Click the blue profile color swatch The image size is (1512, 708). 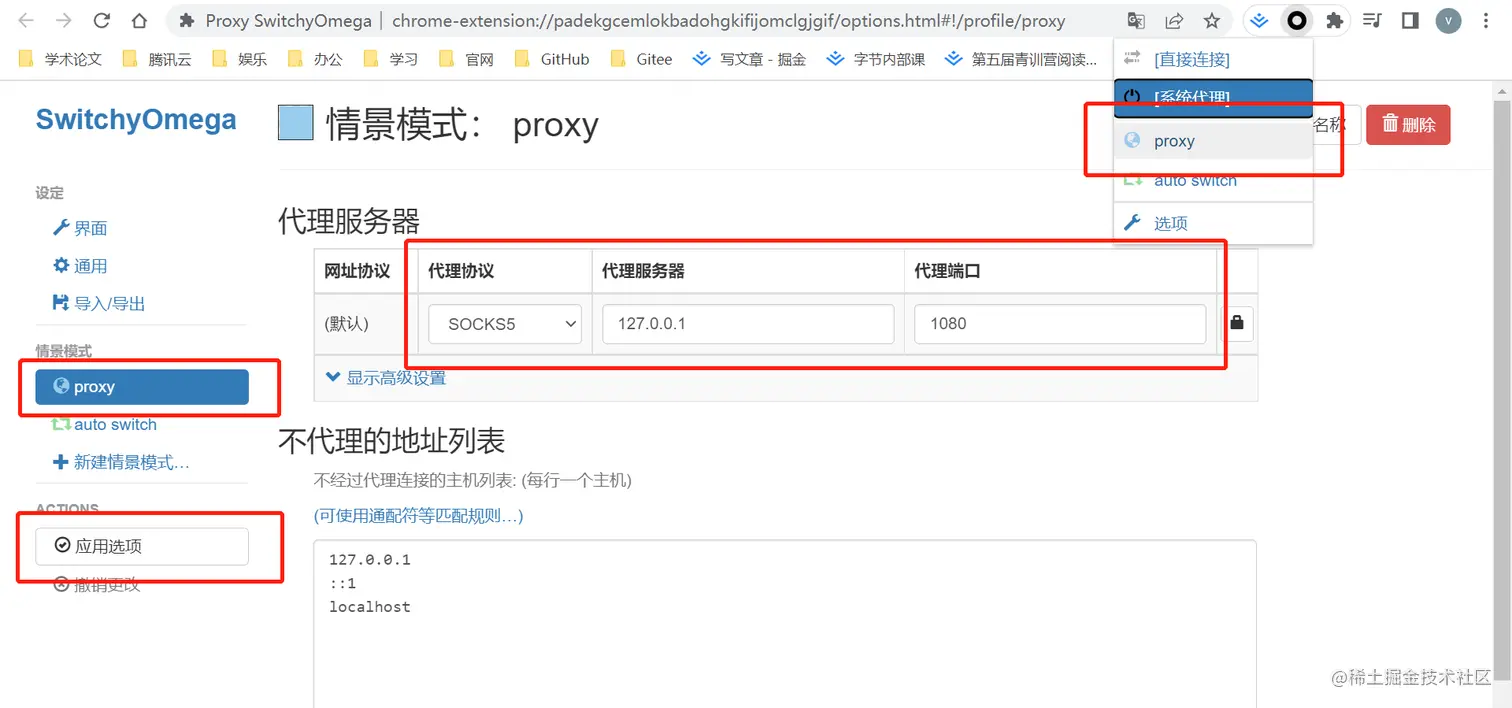296,123
